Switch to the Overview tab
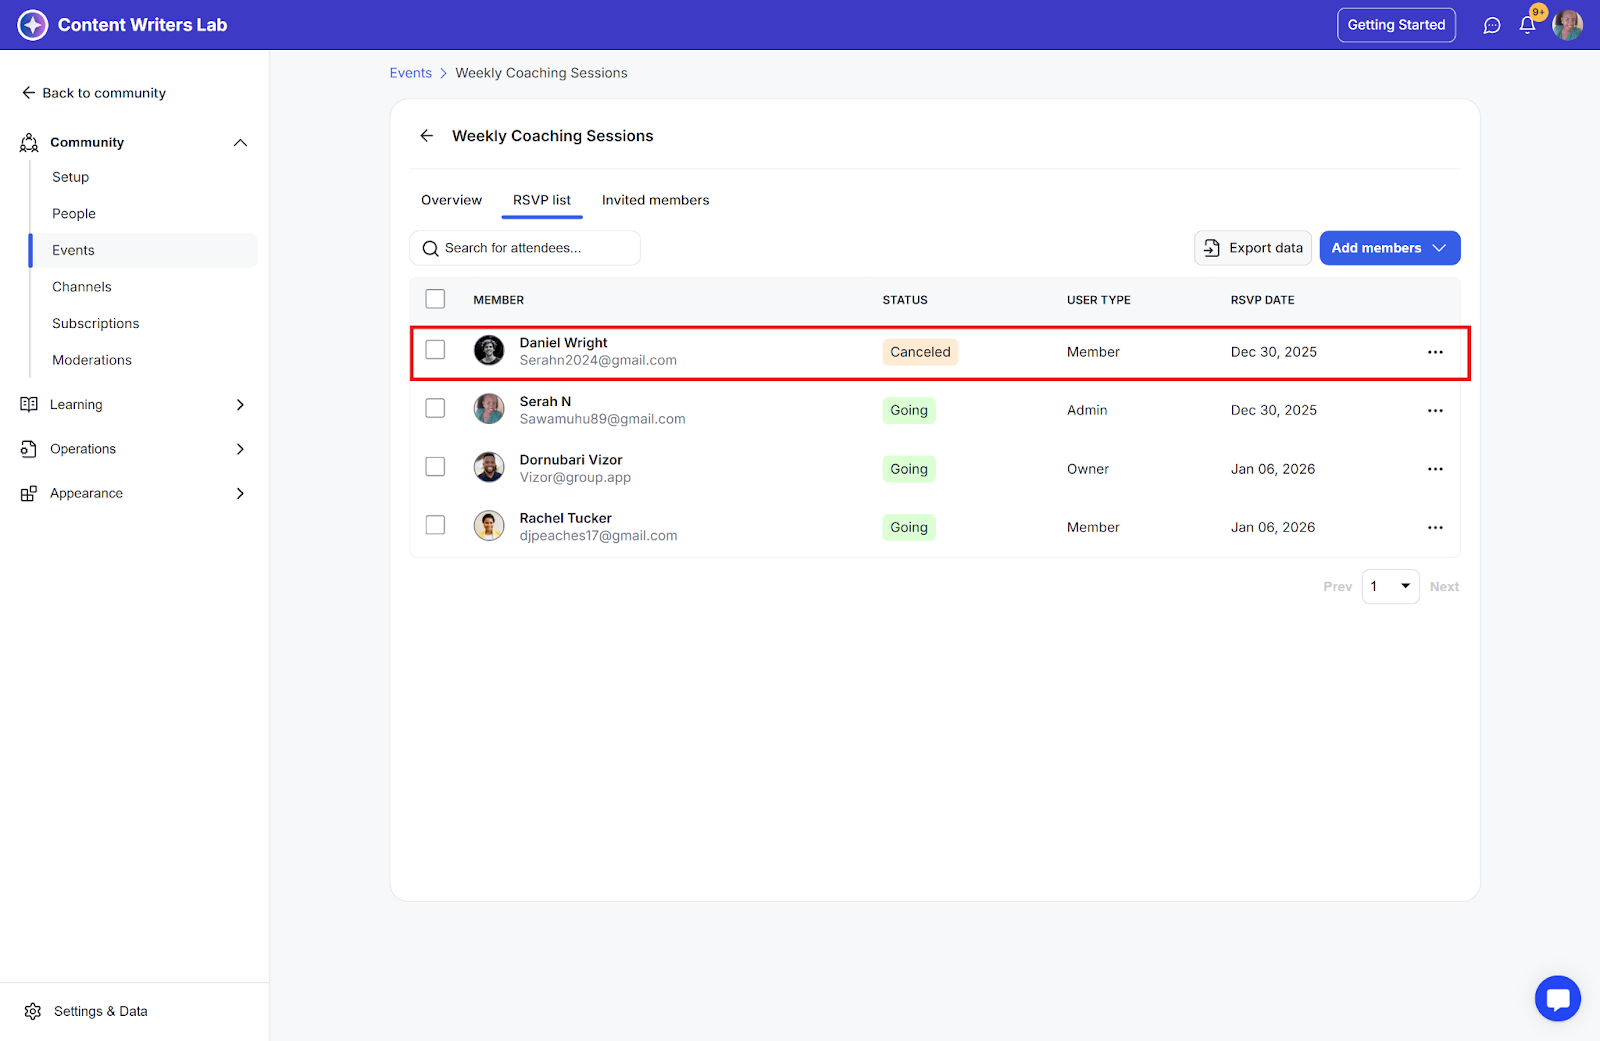This screenshot has height=1041, width=1600. coord(451,200)
